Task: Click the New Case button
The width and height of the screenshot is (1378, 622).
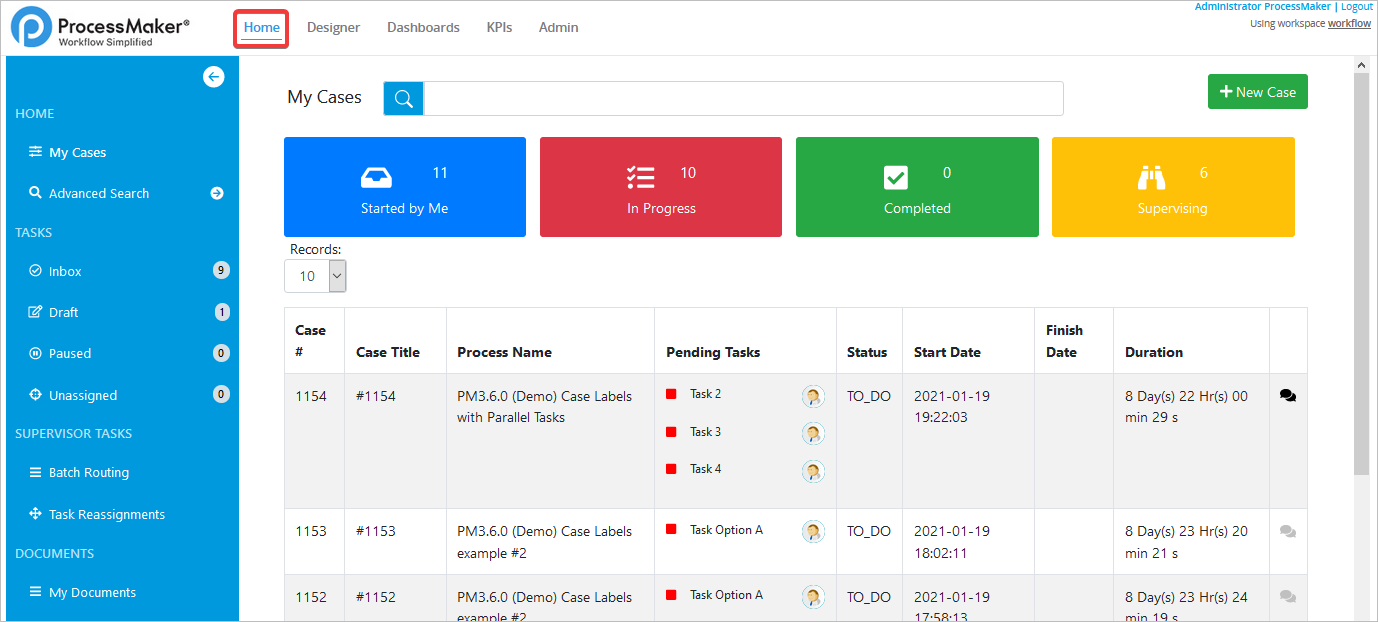Action: 1257,91
